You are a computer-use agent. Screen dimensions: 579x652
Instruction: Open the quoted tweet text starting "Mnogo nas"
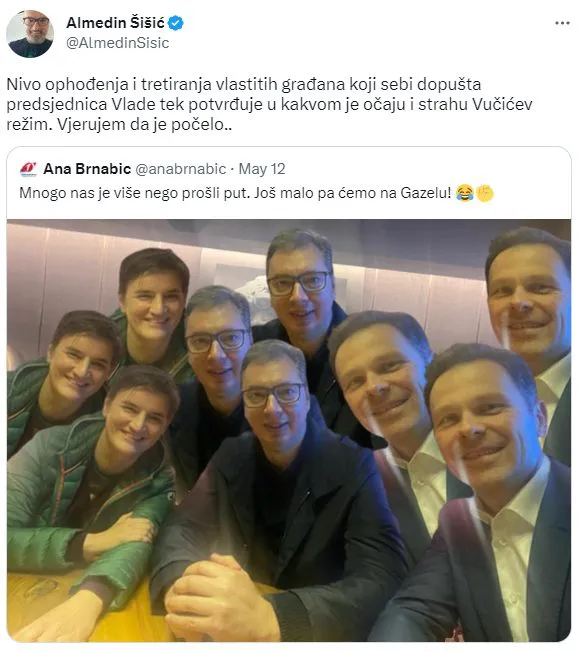(256, 193)
